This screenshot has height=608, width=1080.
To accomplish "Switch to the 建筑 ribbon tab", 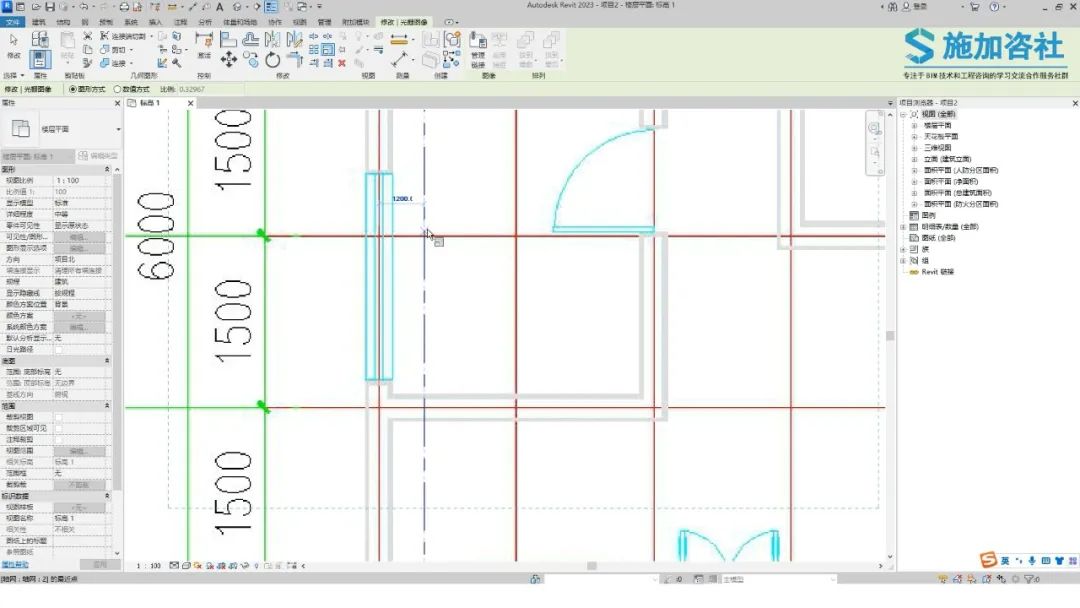I will point(39,22).
